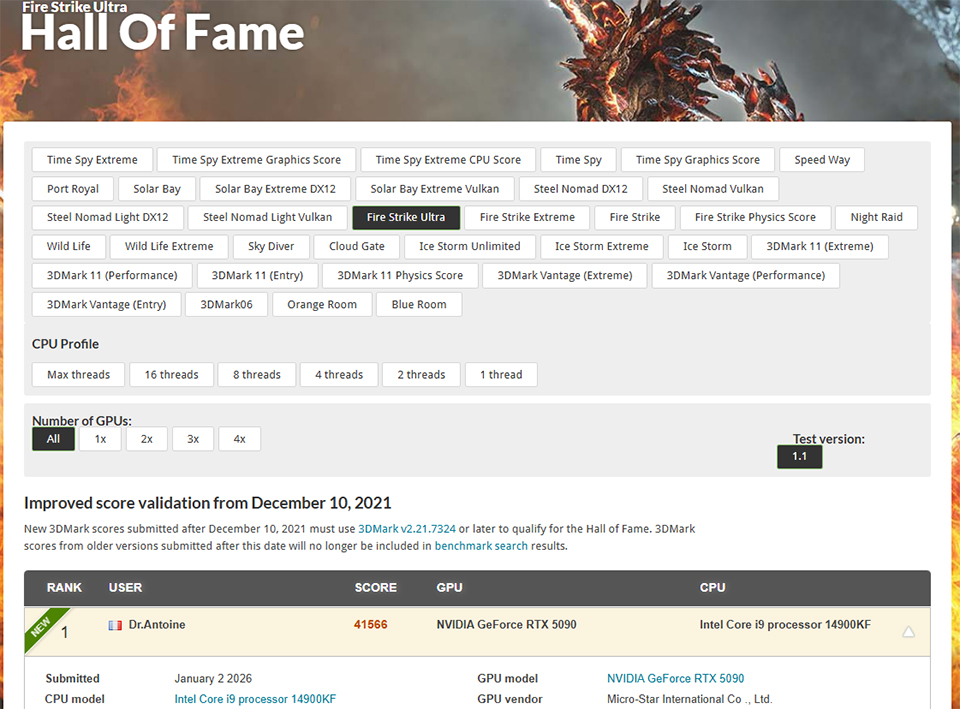Open the Wild Life Extreme results

[x=171, y=246]
